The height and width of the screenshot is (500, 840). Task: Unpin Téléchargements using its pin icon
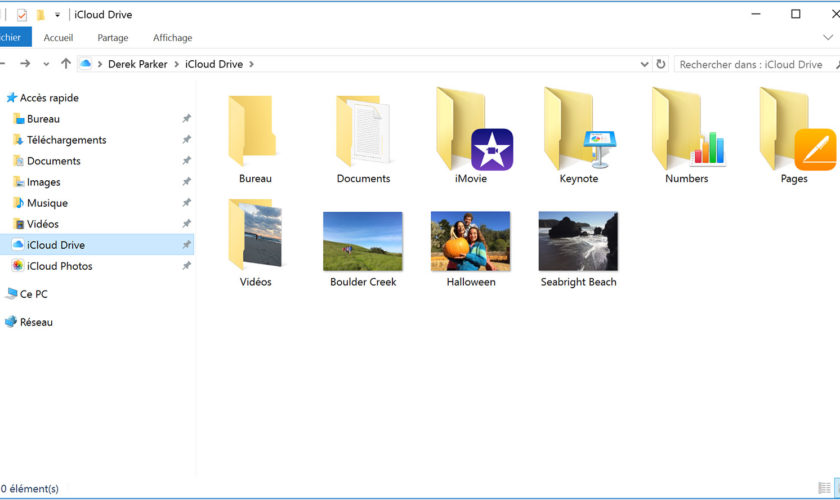coord(186,140)
